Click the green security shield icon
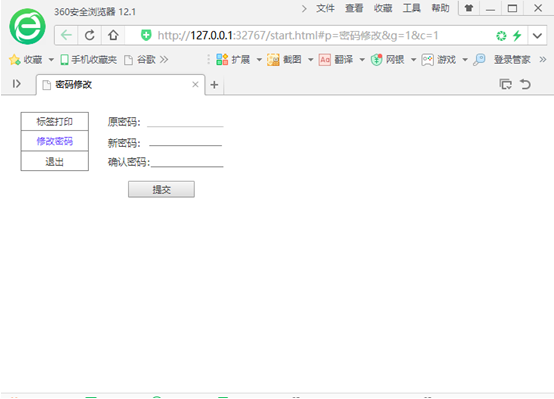Image resolution: width=554 pixels, height=399 pixels. click(146, 35)
